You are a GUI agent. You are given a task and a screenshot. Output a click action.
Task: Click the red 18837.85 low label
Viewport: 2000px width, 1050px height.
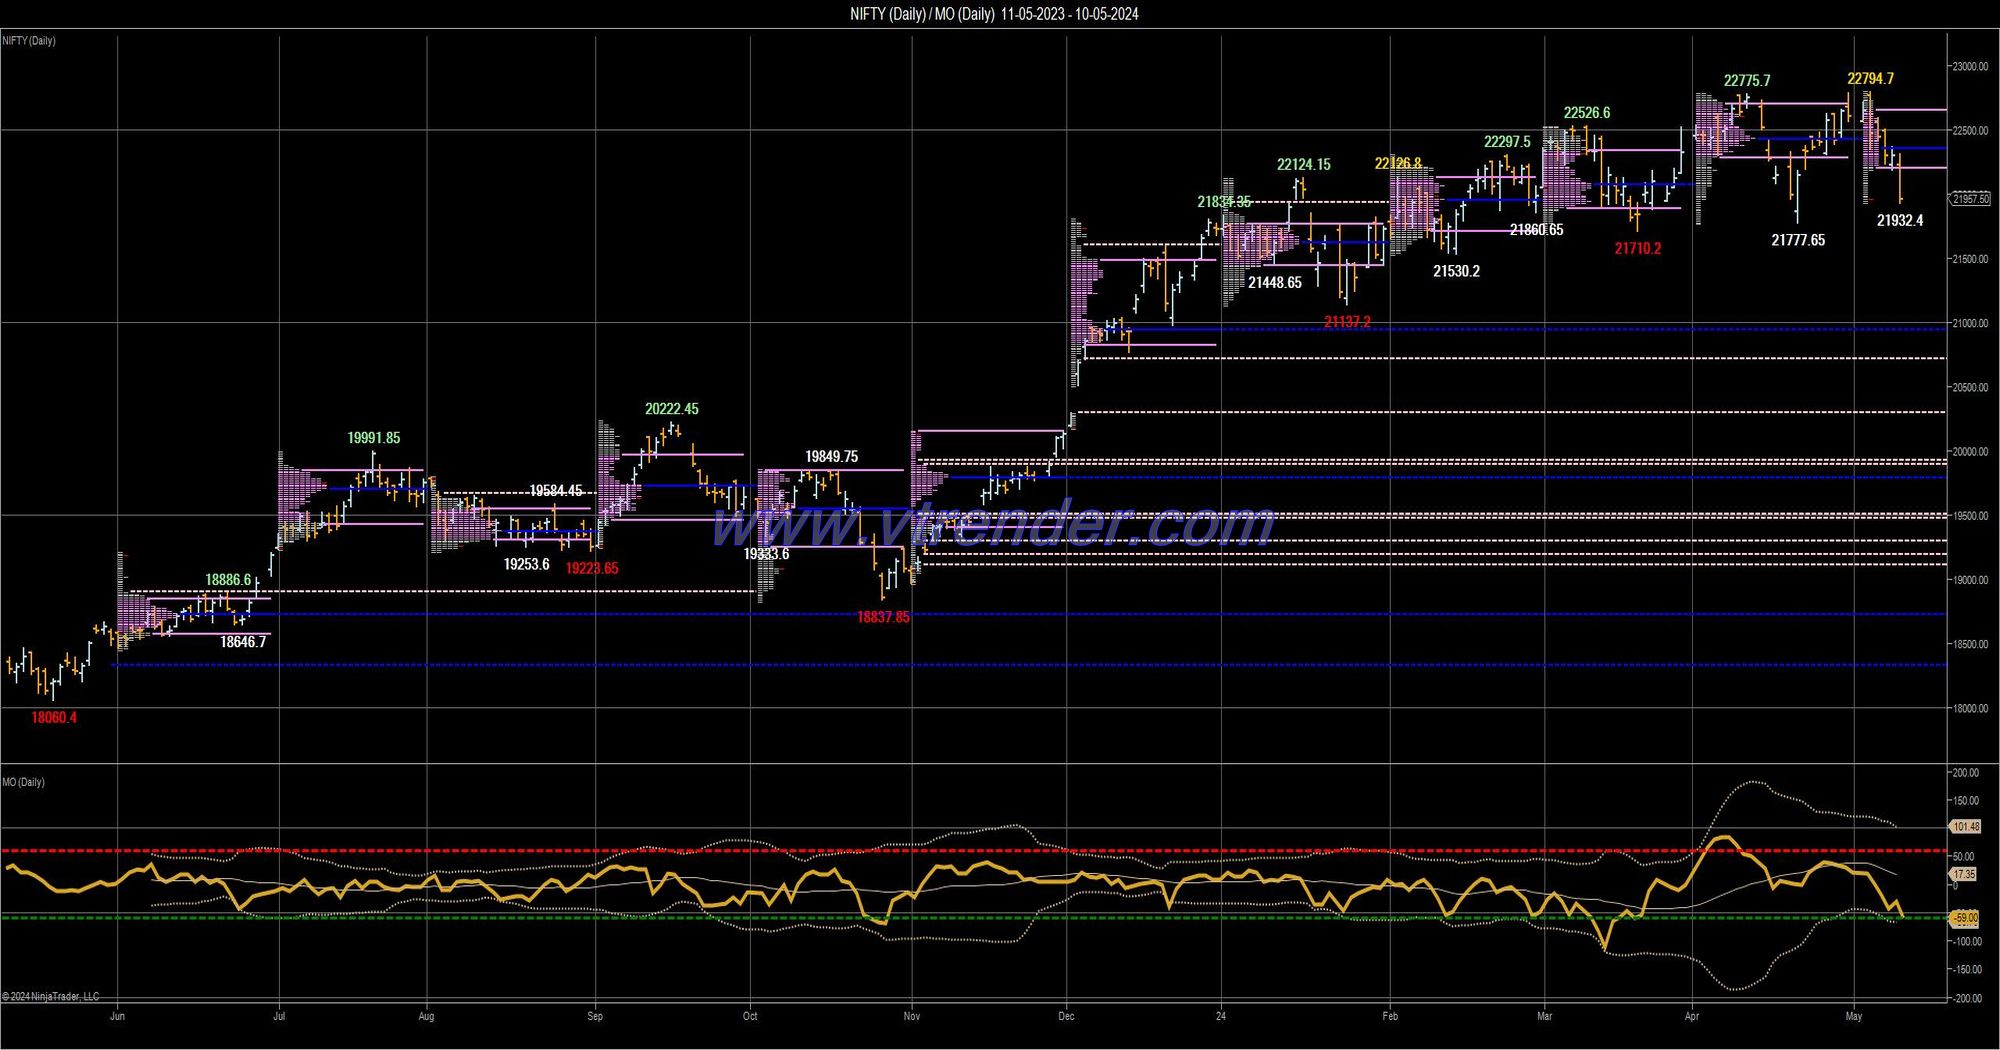coord(884,617)
